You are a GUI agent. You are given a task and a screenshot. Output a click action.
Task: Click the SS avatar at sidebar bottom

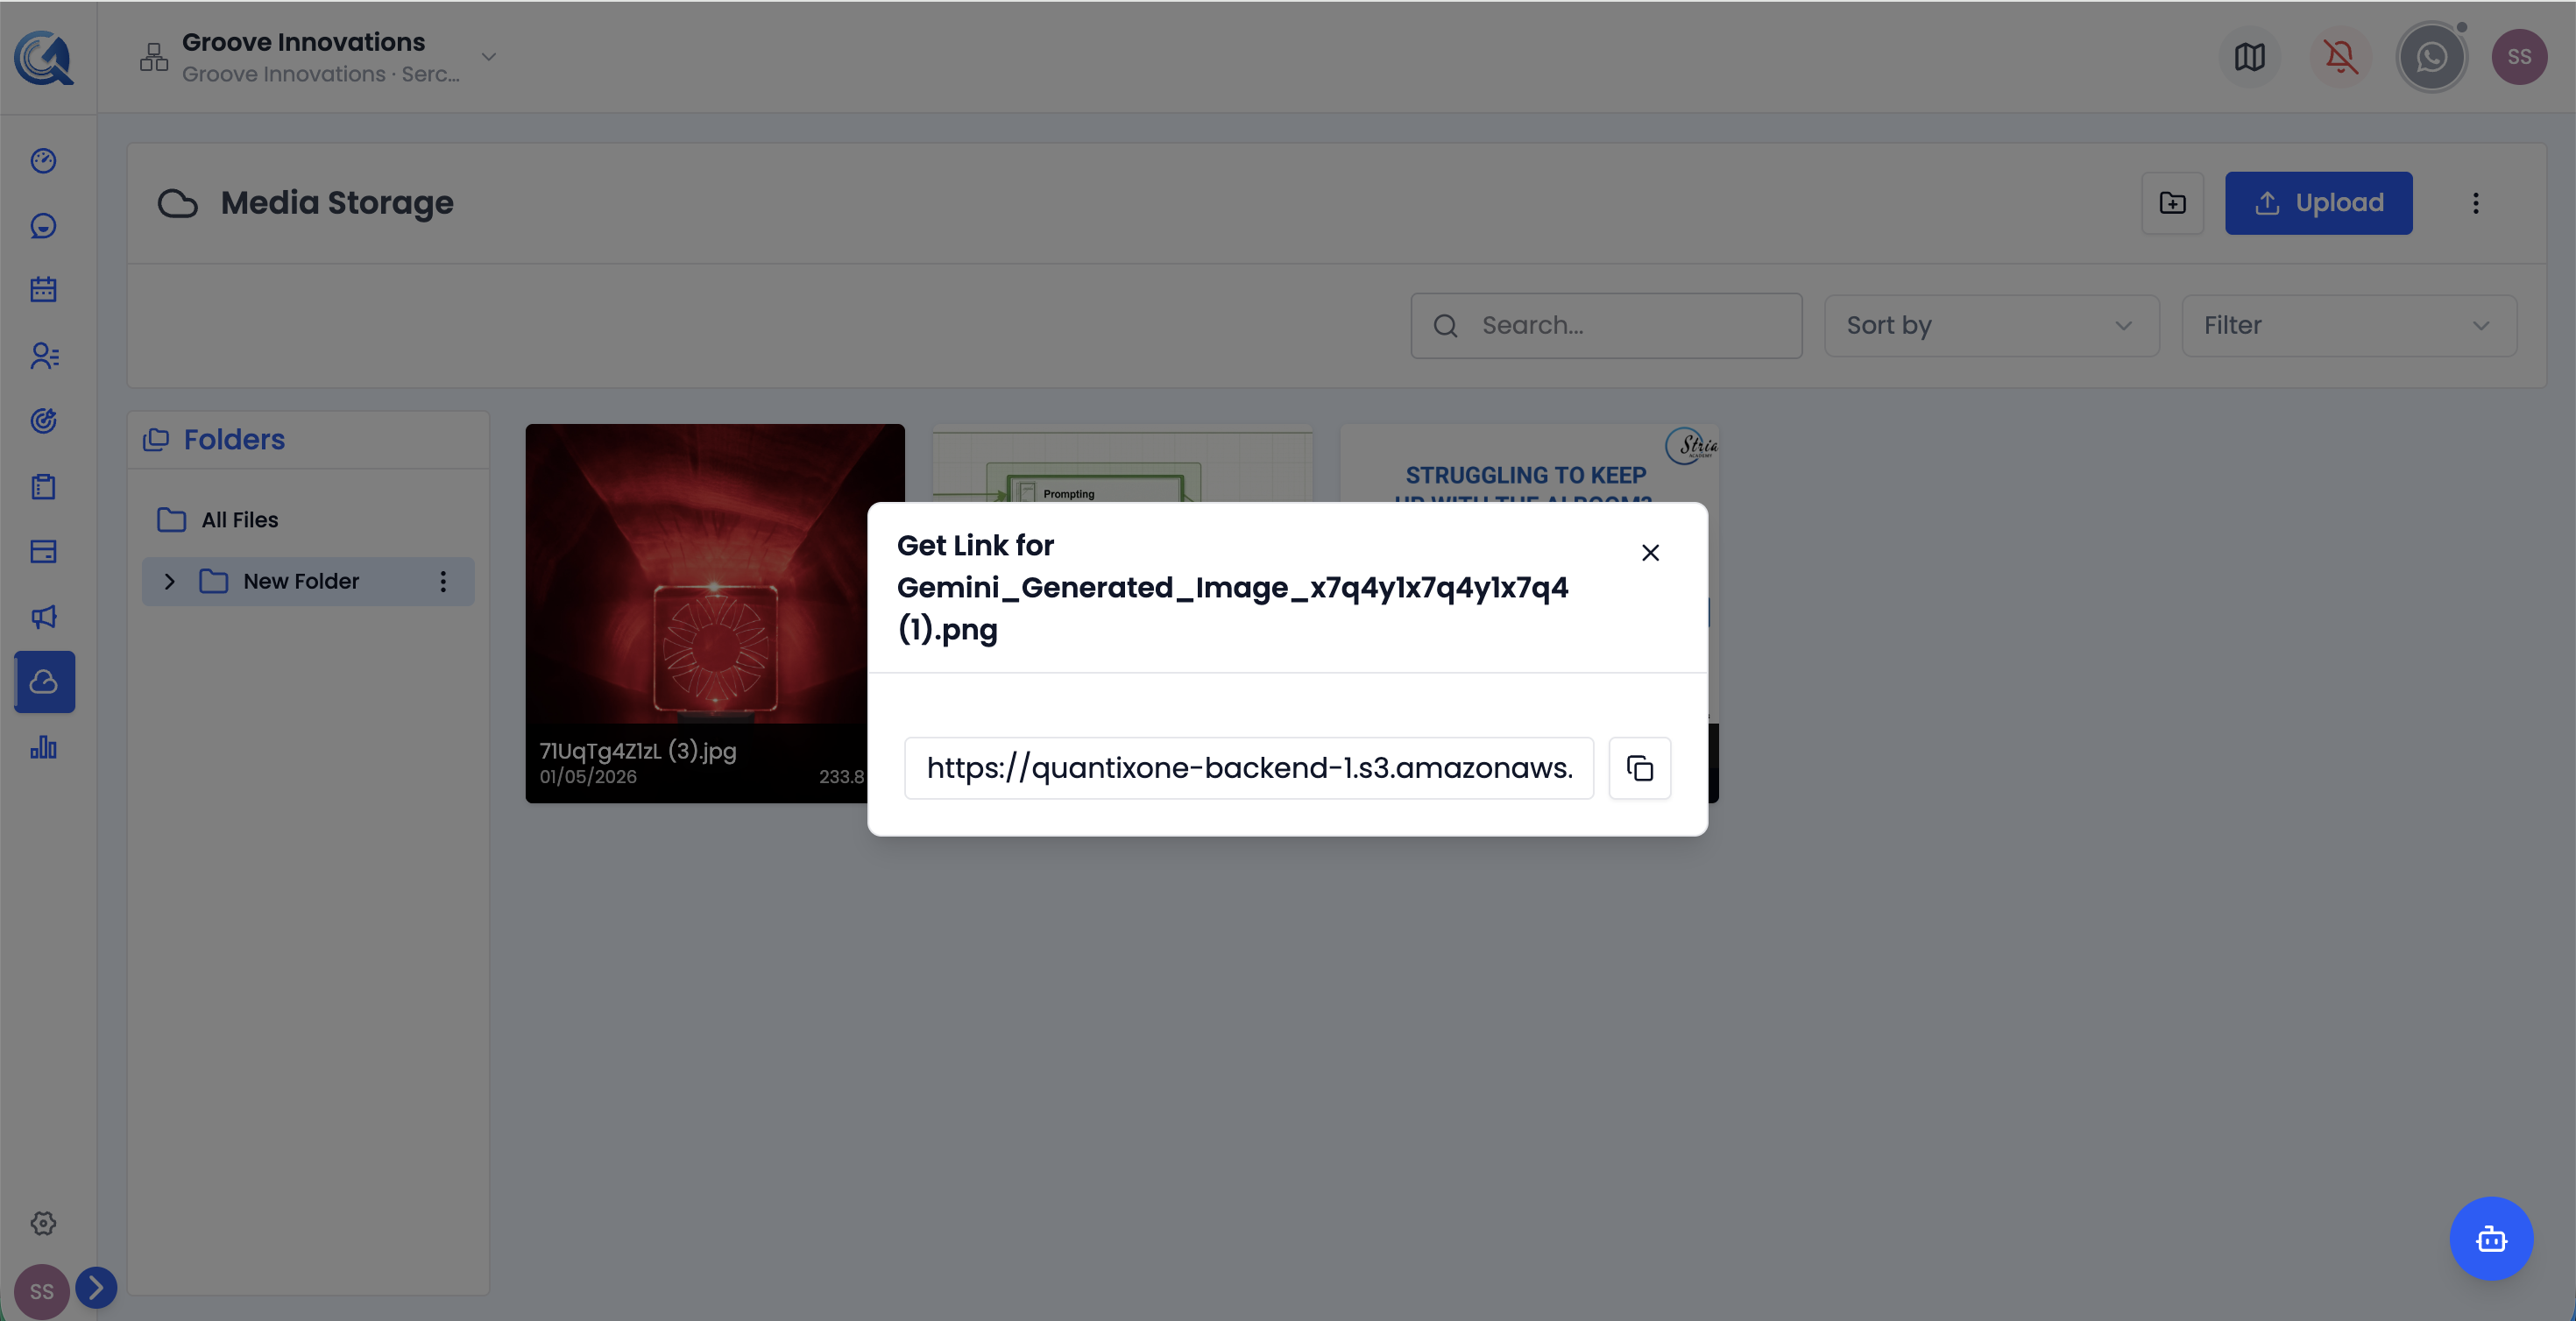point(41,1291)
